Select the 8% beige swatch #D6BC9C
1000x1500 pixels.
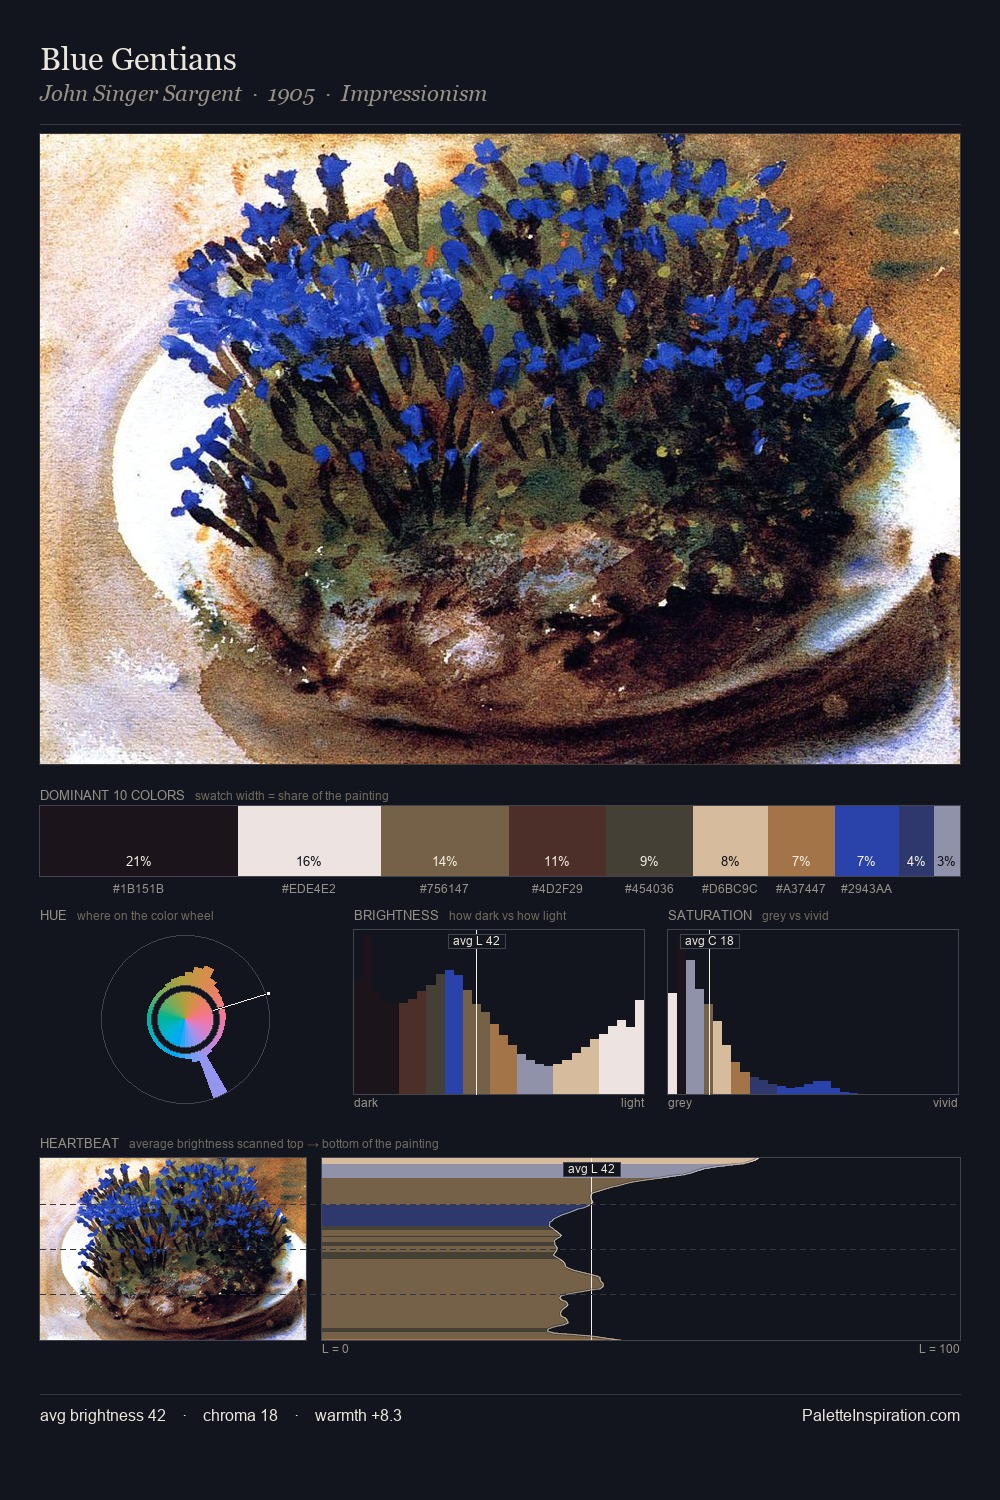click(x=730, y=841)
